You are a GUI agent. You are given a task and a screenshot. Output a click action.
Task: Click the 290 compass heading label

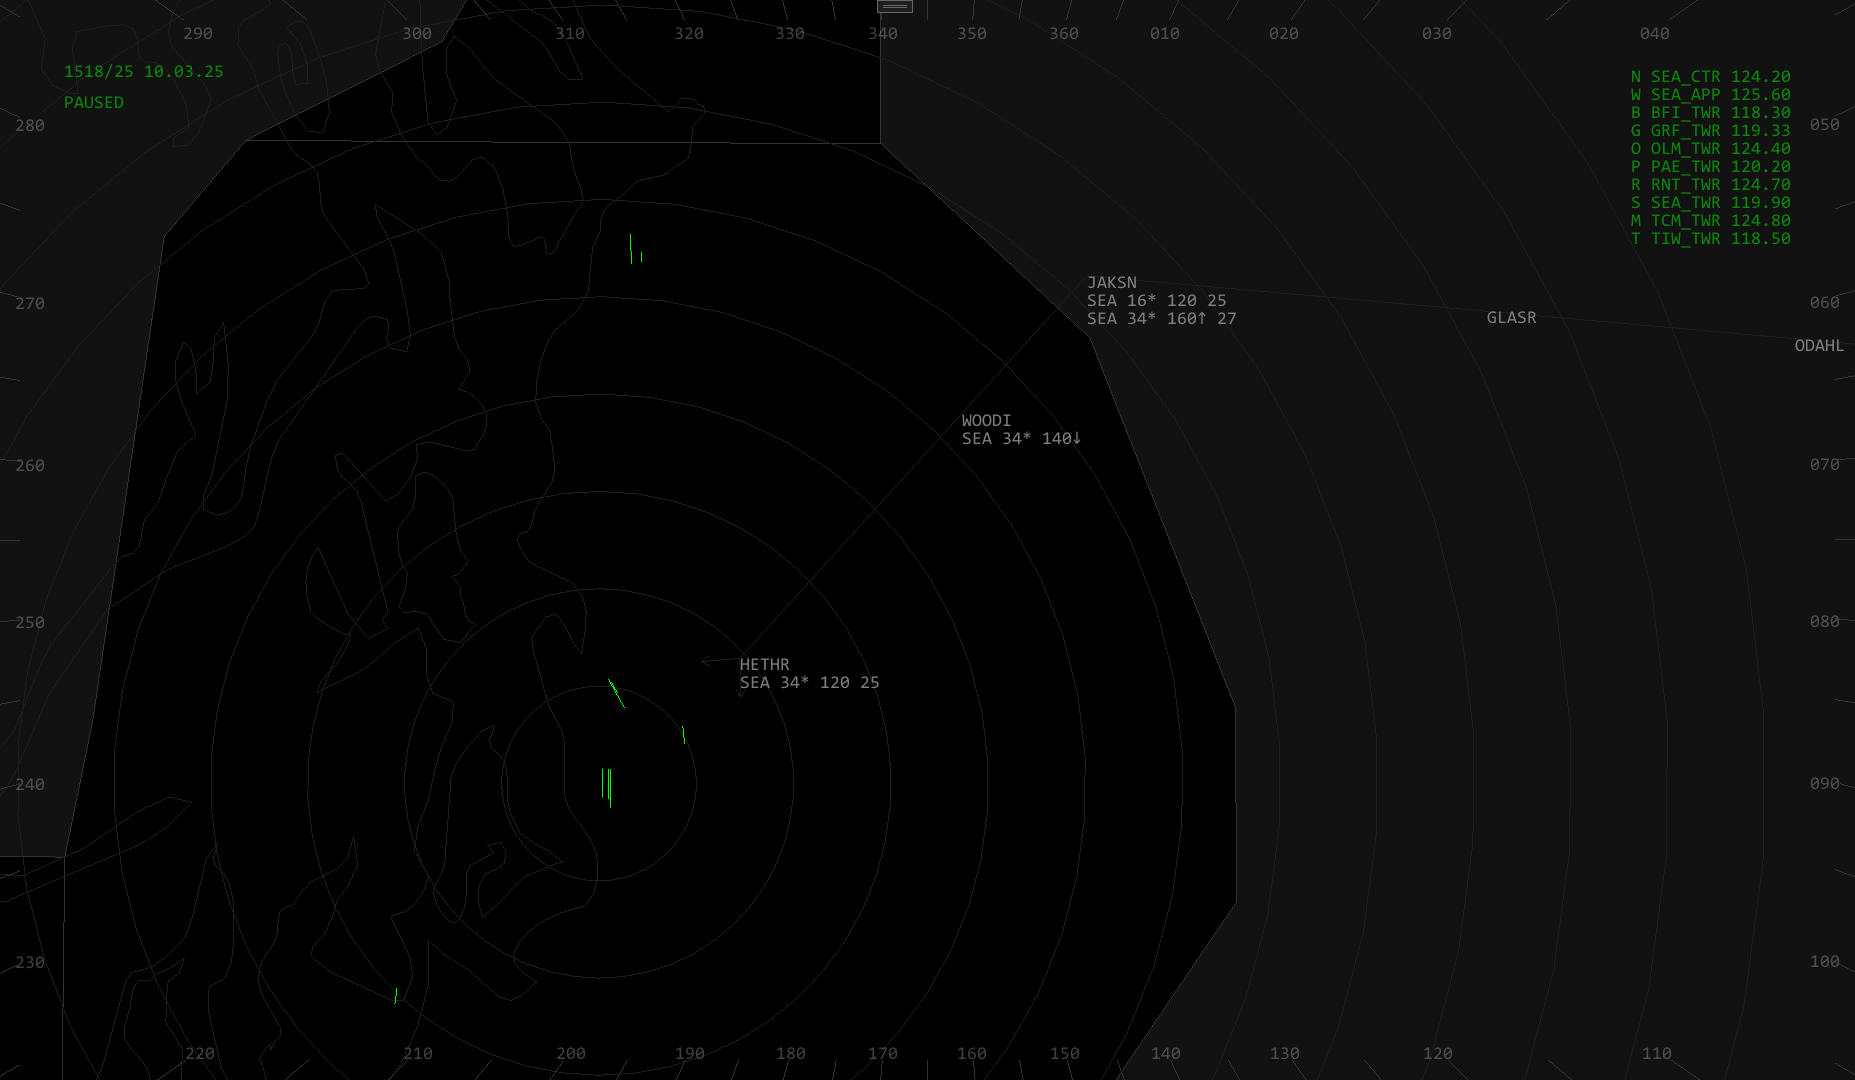coord(198,34)
